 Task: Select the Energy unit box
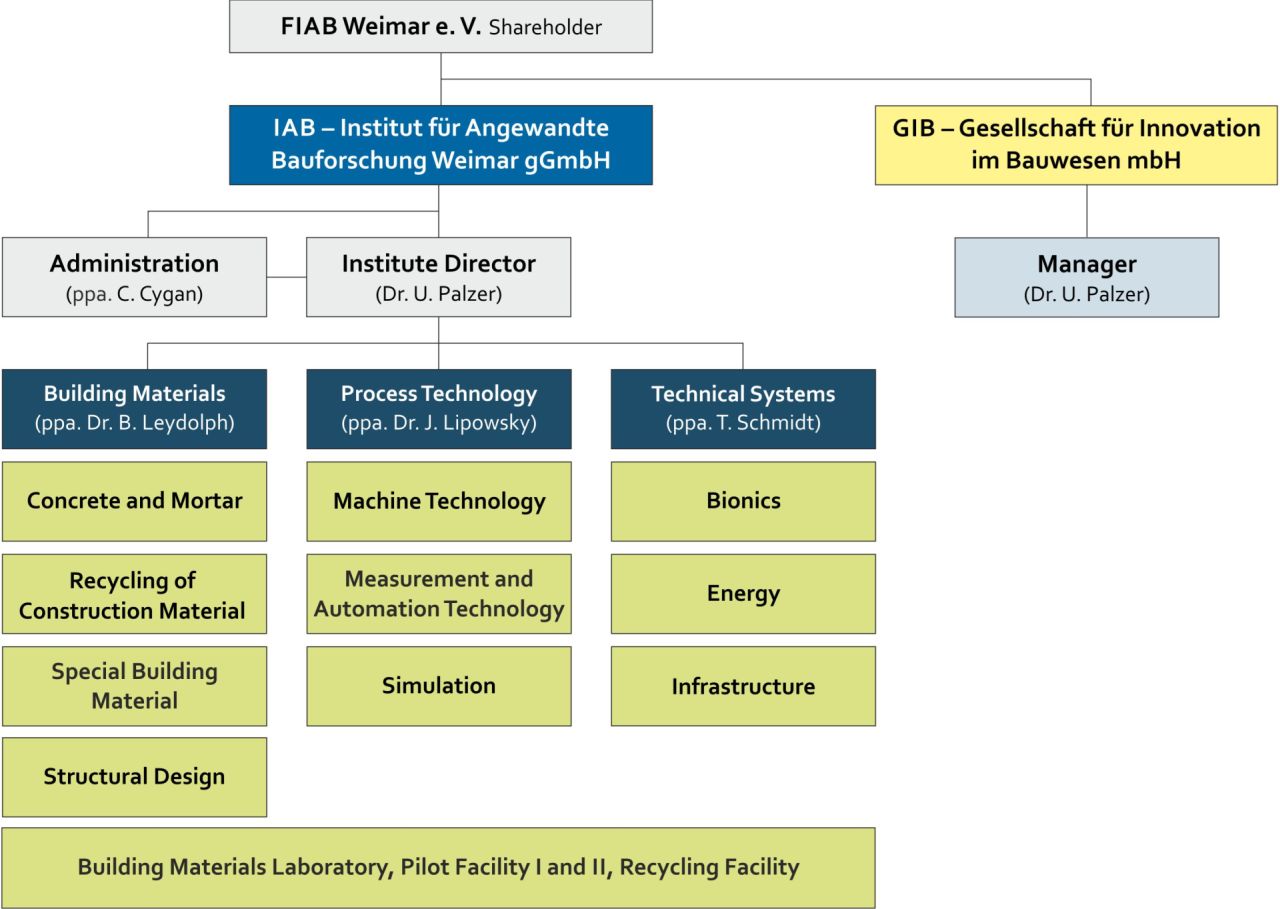pyautogui.click(x=743, y=593)
